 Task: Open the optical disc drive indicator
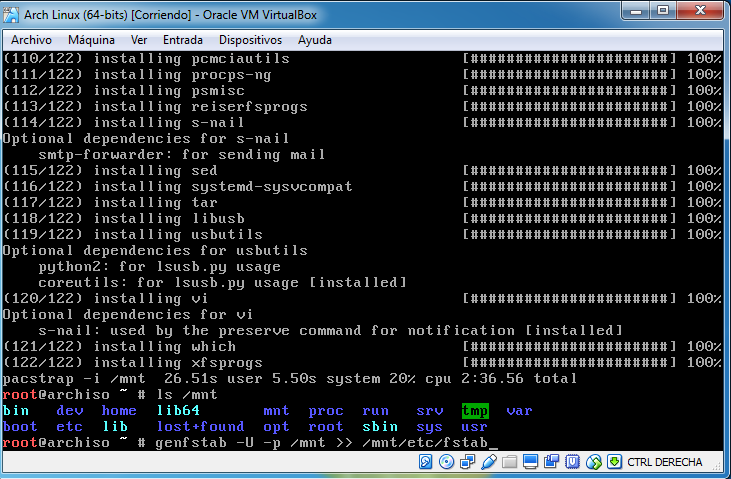447,462
